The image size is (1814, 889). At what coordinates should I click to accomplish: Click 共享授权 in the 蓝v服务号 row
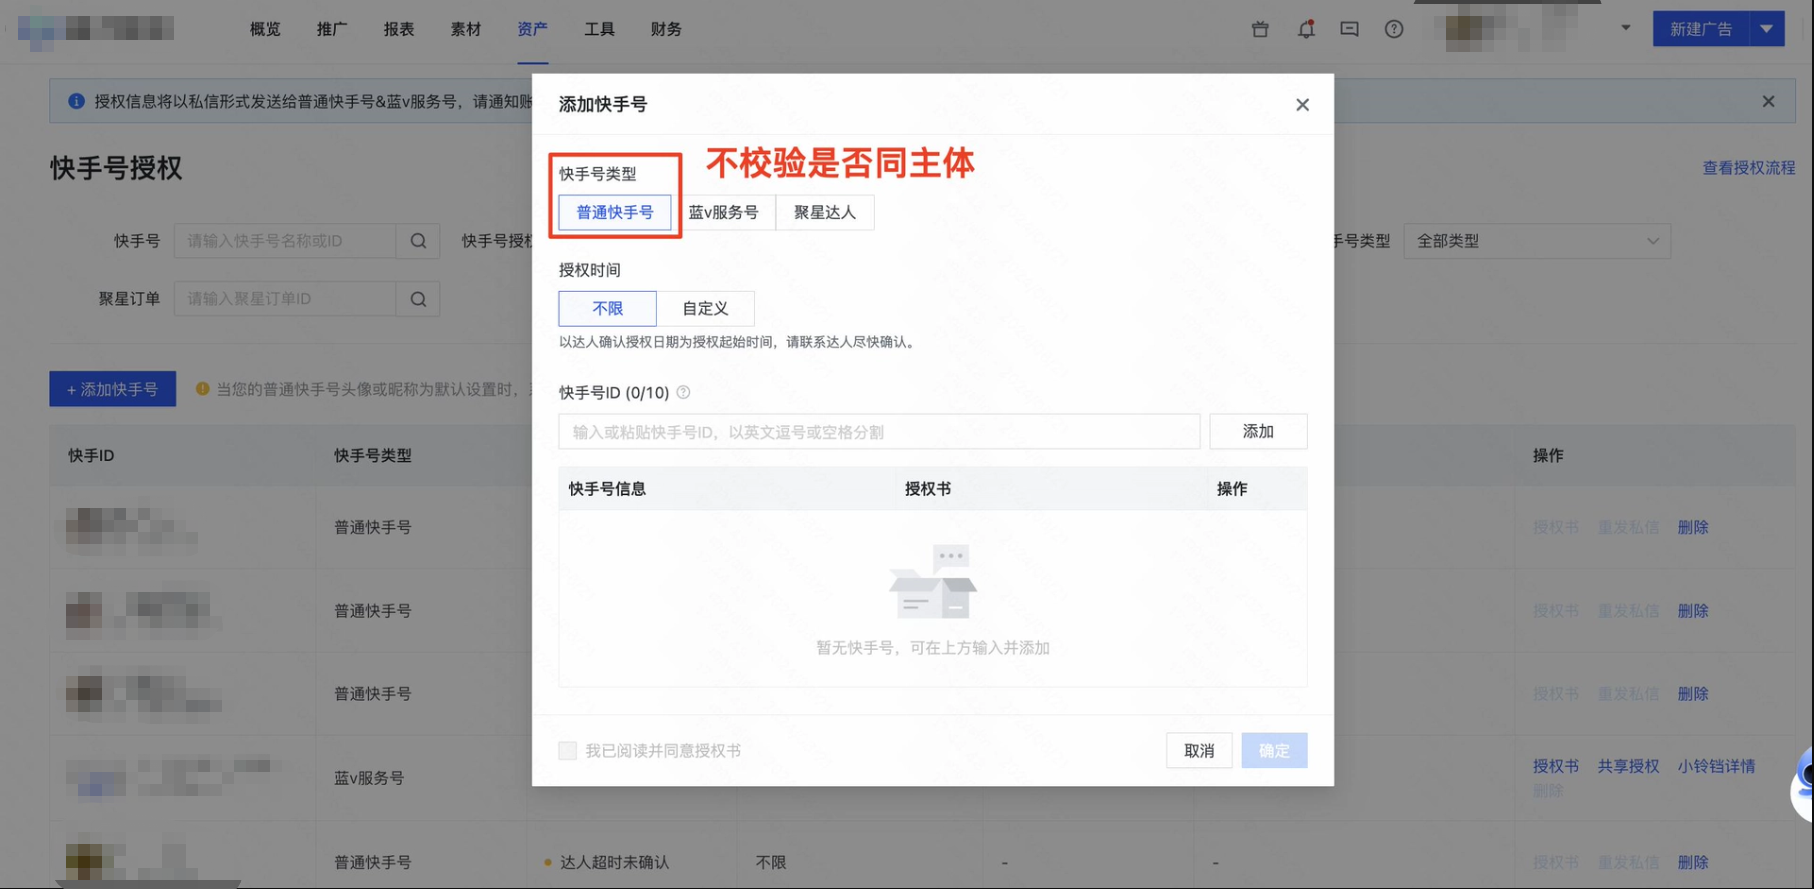pyautogui.click(x=1628, y=766)
